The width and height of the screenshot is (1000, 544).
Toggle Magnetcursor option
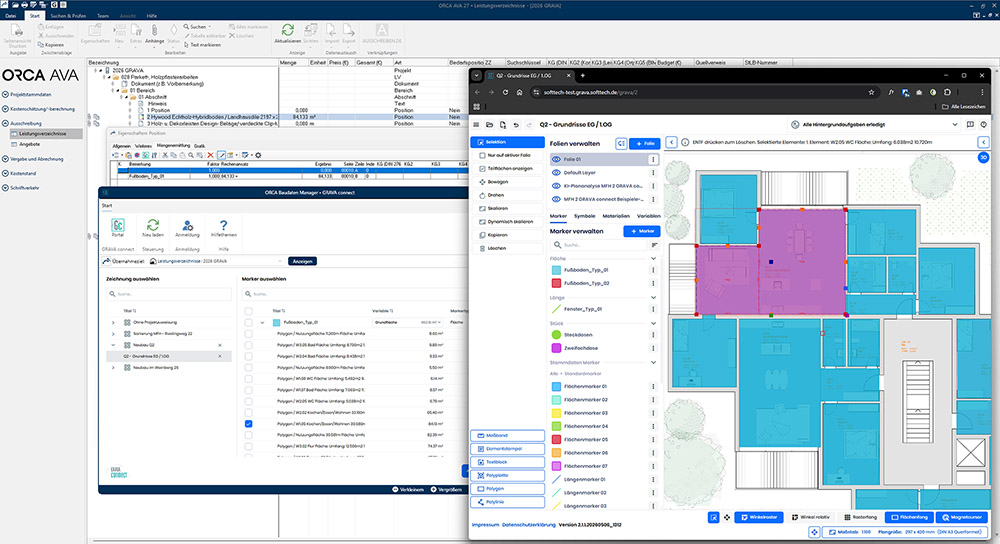click(x=961, y=517)
